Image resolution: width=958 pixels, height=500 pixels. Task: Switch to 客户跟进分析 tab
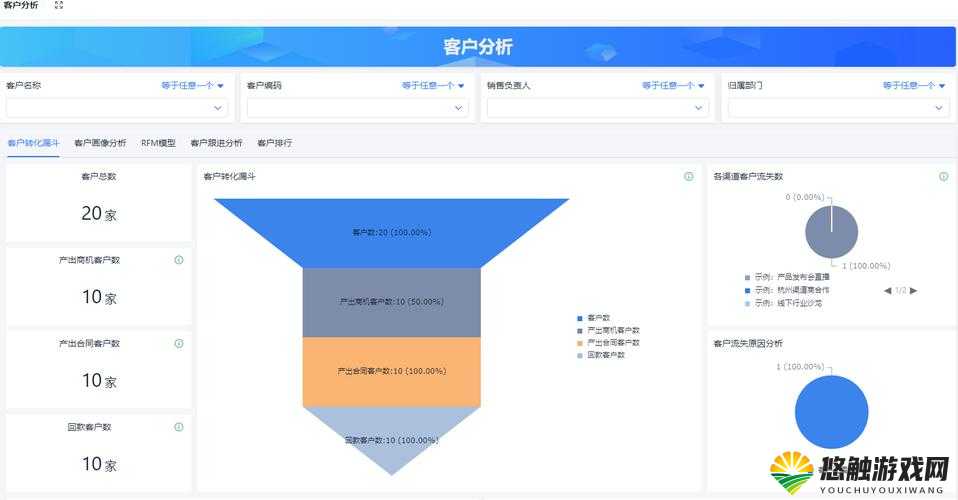point(216,143)
